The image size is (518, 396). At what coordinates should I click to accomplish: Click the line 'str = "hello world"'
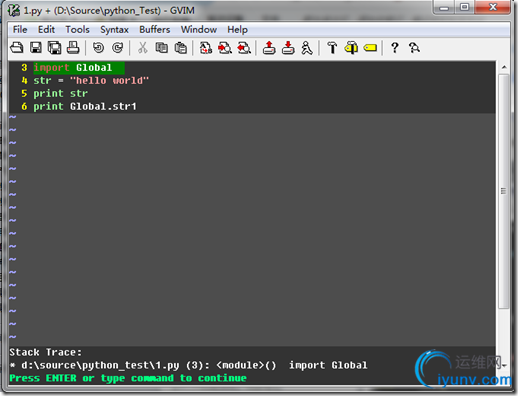click(91, 81)
